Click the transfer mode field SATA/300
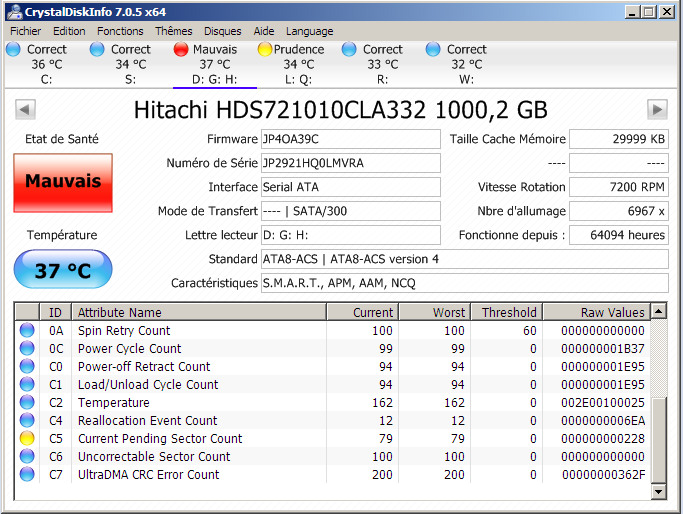683x514 pixels. 351,211
